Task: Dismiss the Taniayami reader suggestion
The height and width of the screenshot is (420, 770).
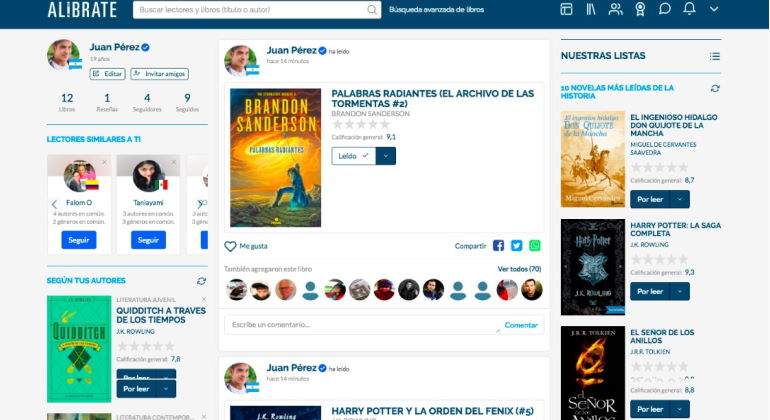Action: [174, 162]
